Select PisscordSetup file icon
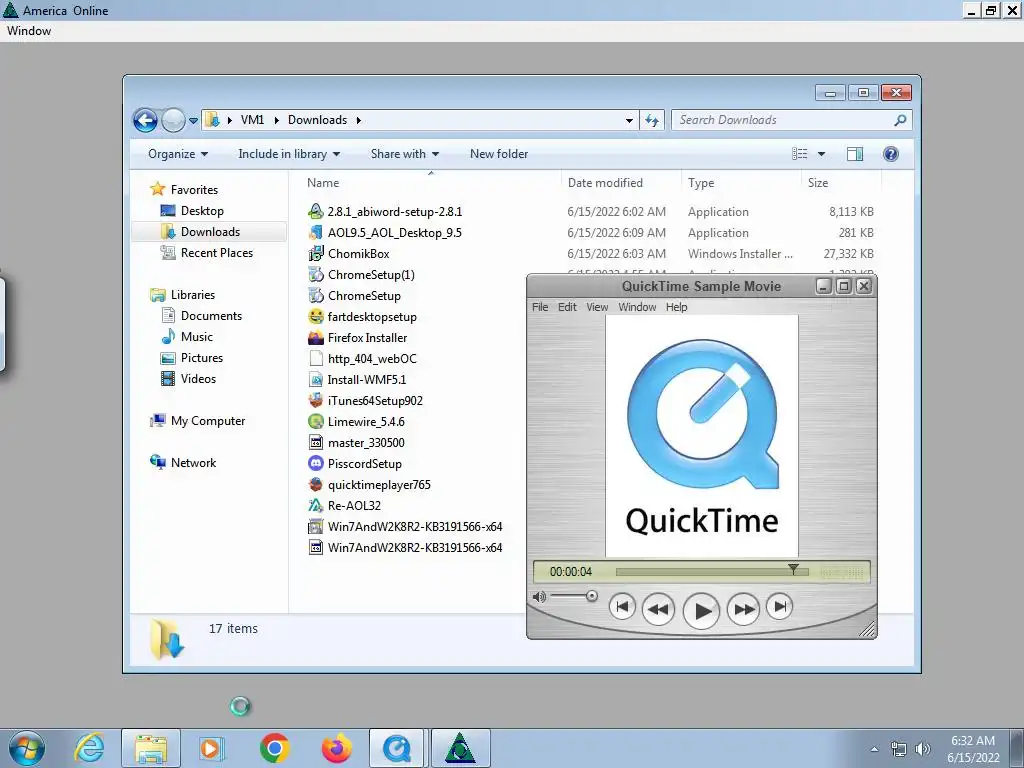The image size is (1024, 768). coord(316,464)
